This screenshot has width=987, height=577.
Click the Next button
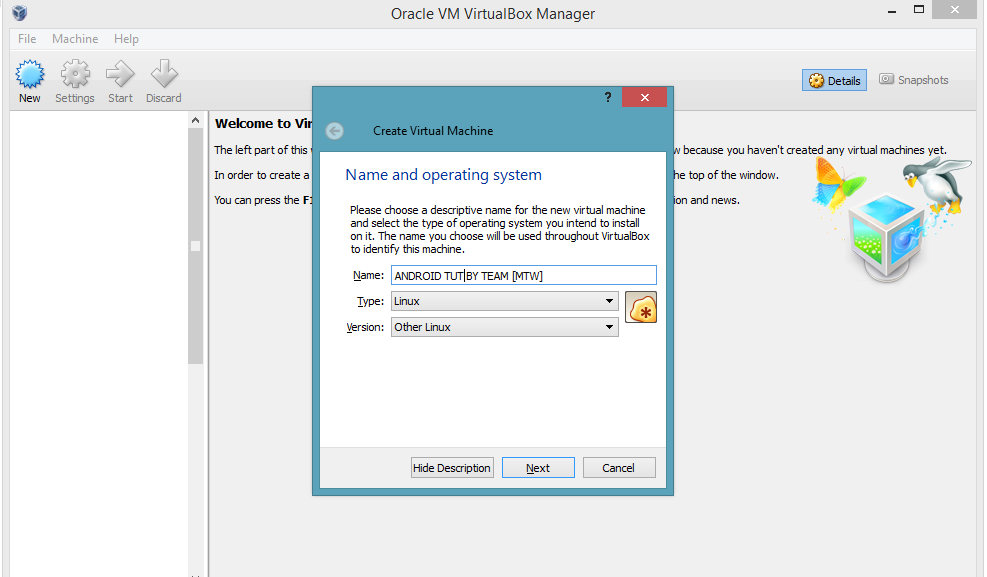[x=538, y=468]
